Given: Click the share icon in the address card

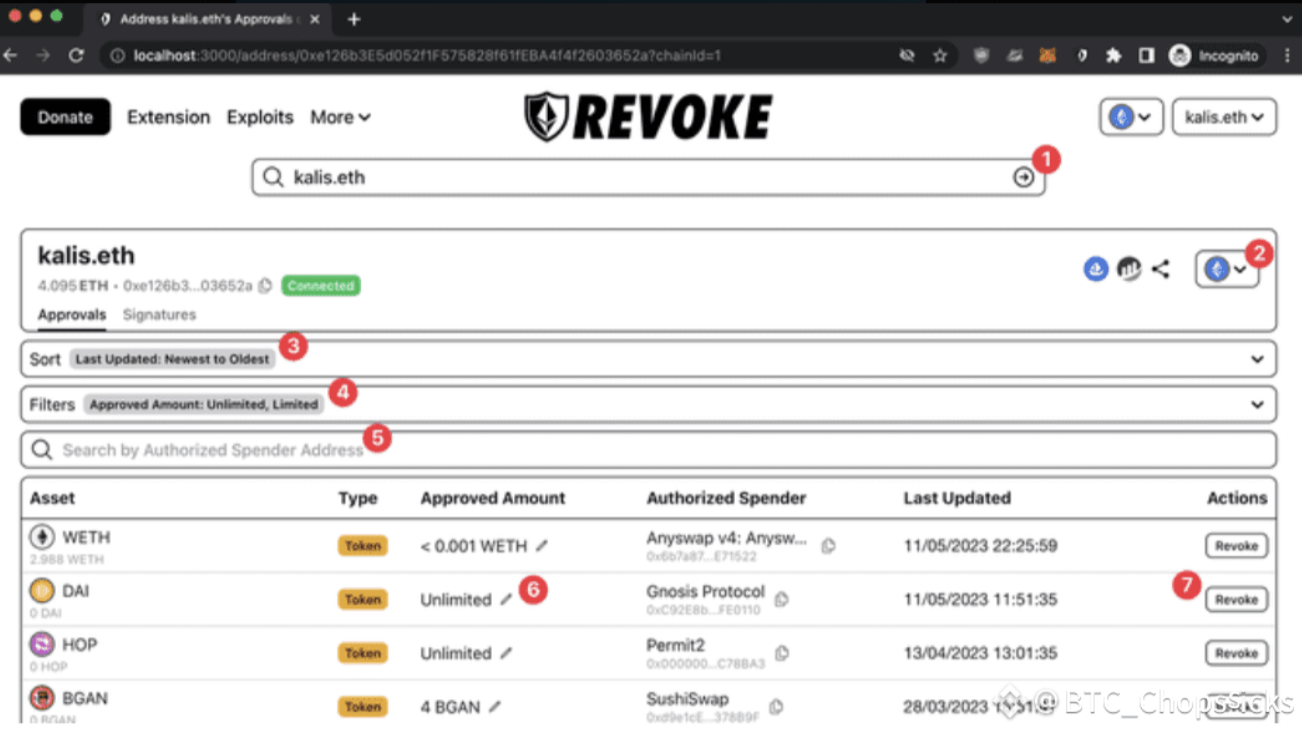Looking at the screenshot, I should pos(1160,269).
